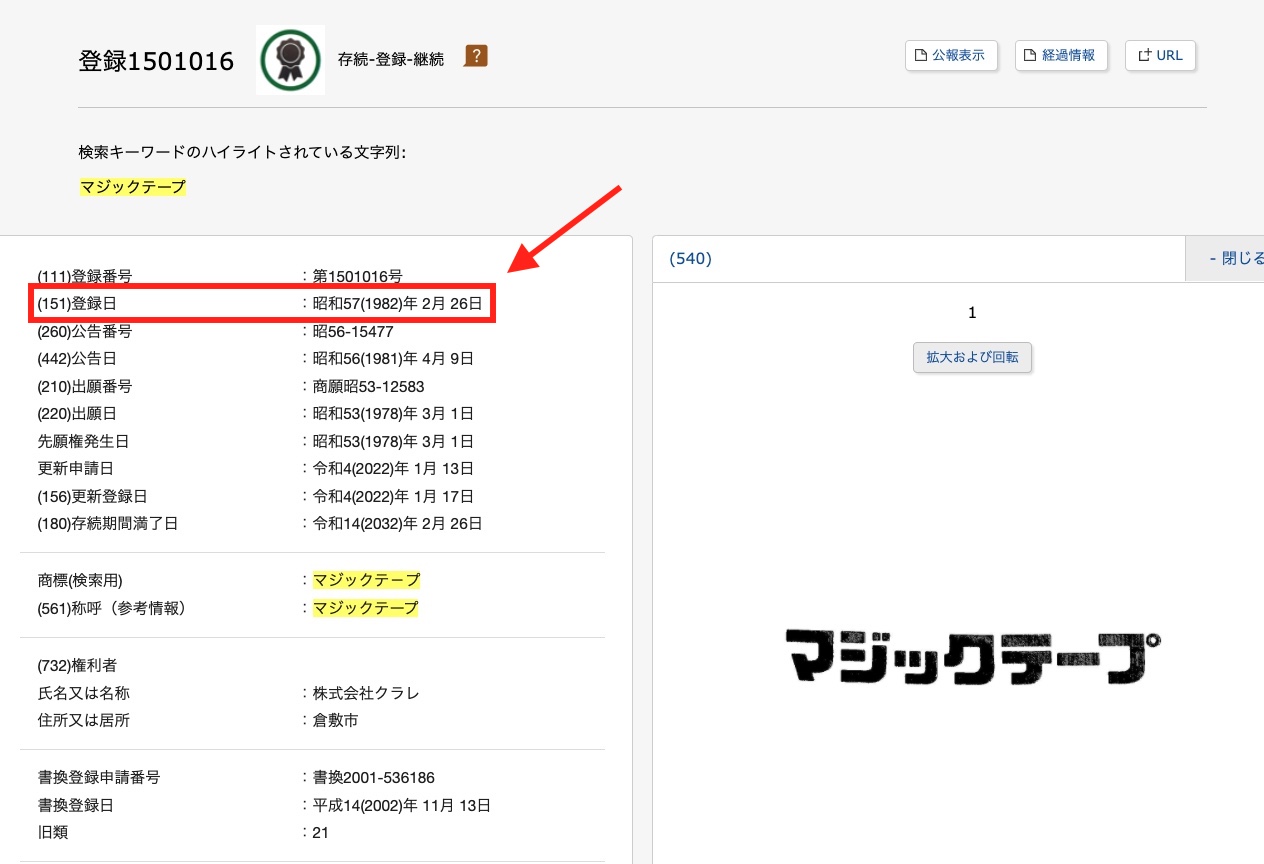
Task: Click the 存続-登録-継続 status text
Action: coord(391,58)
